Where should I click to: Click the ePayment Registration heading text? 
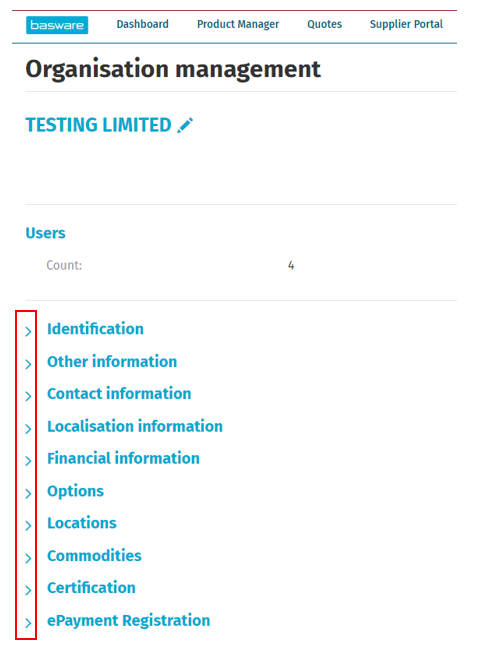(128, 621)
